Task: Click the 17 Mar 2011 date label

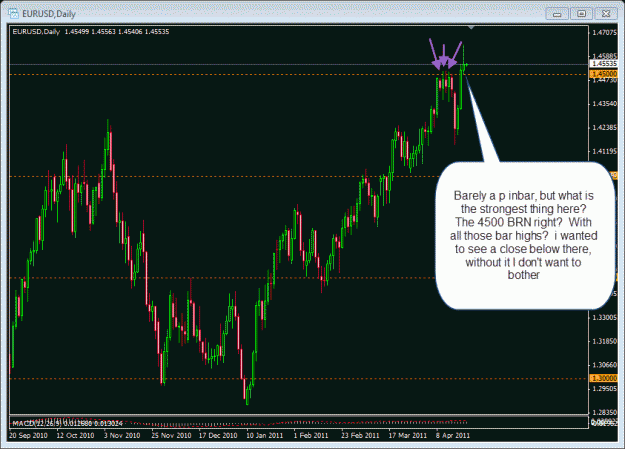Action: point(407,435)
